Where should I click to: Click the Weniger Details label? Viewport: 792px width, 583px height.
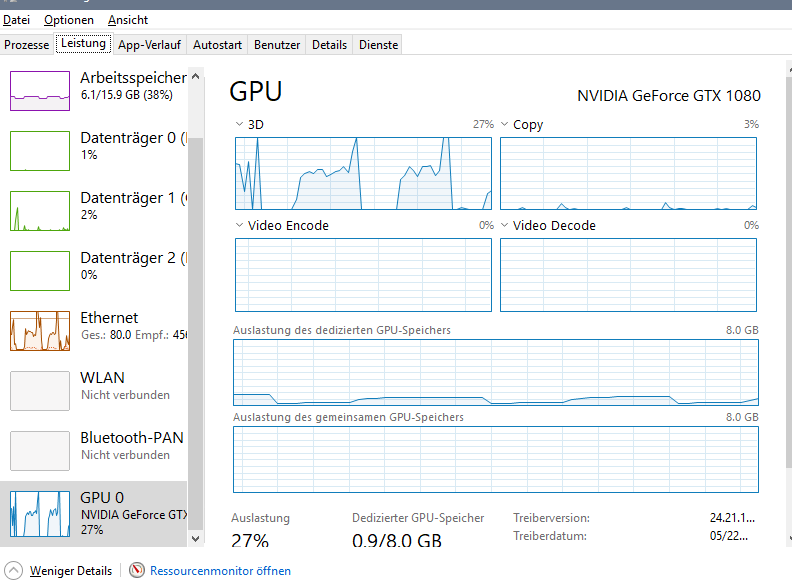(71, 571)
